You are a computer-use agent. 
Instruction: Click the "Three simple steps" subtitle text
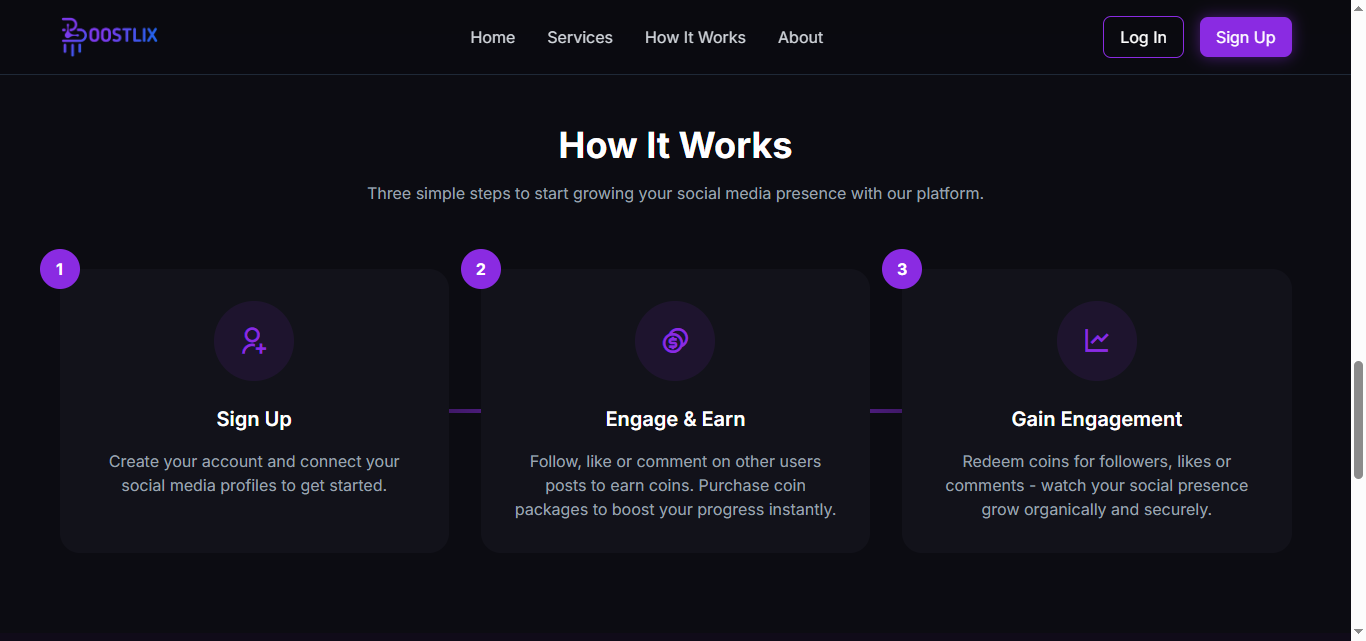675,193
